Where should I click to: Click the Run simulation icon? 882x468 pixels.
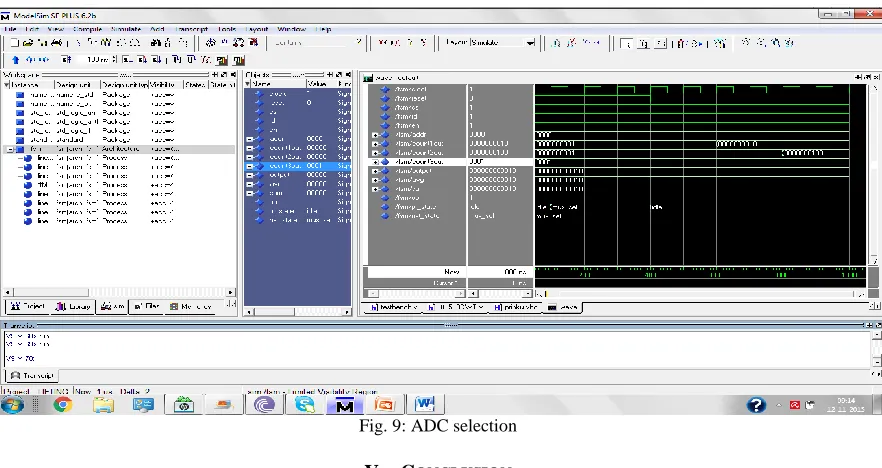coord(128,60)
